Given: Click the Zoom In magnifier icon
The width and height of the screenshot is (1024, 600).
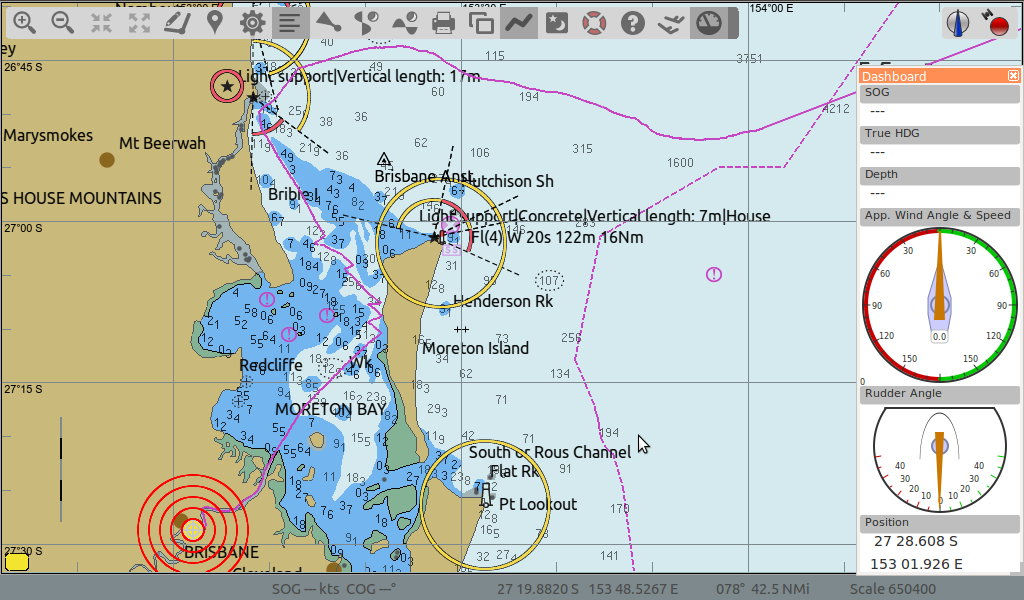Looking at the screenshot, I should (x=24, y=22).
